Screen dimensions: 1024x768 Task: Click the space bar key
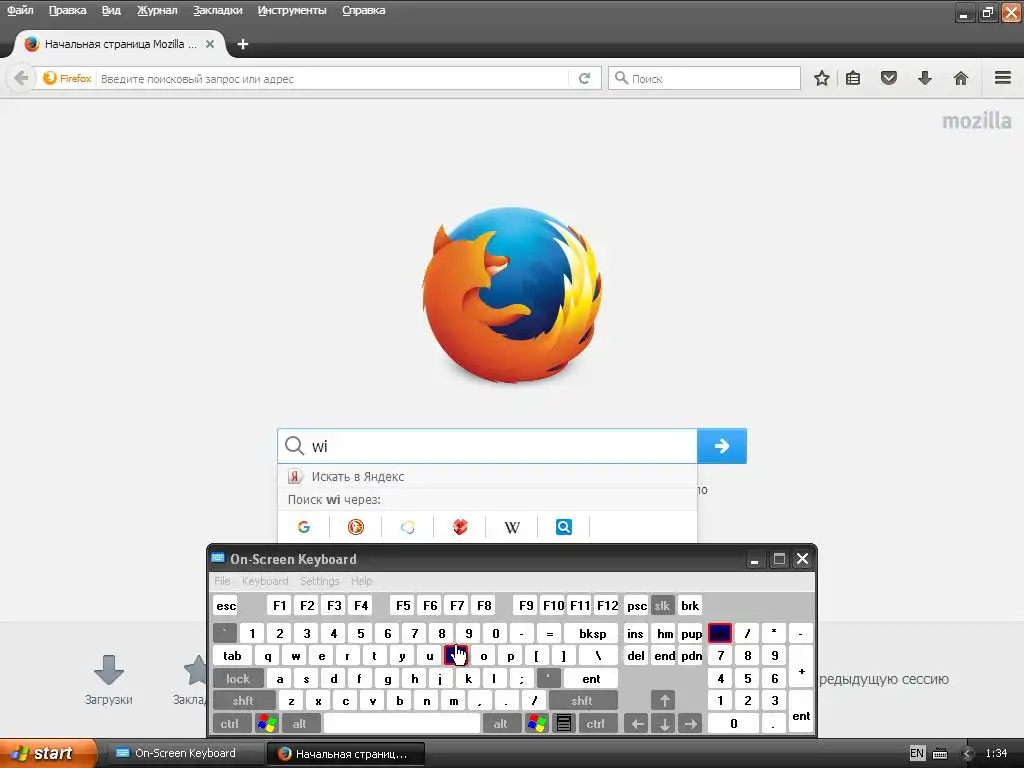(402, 724)
